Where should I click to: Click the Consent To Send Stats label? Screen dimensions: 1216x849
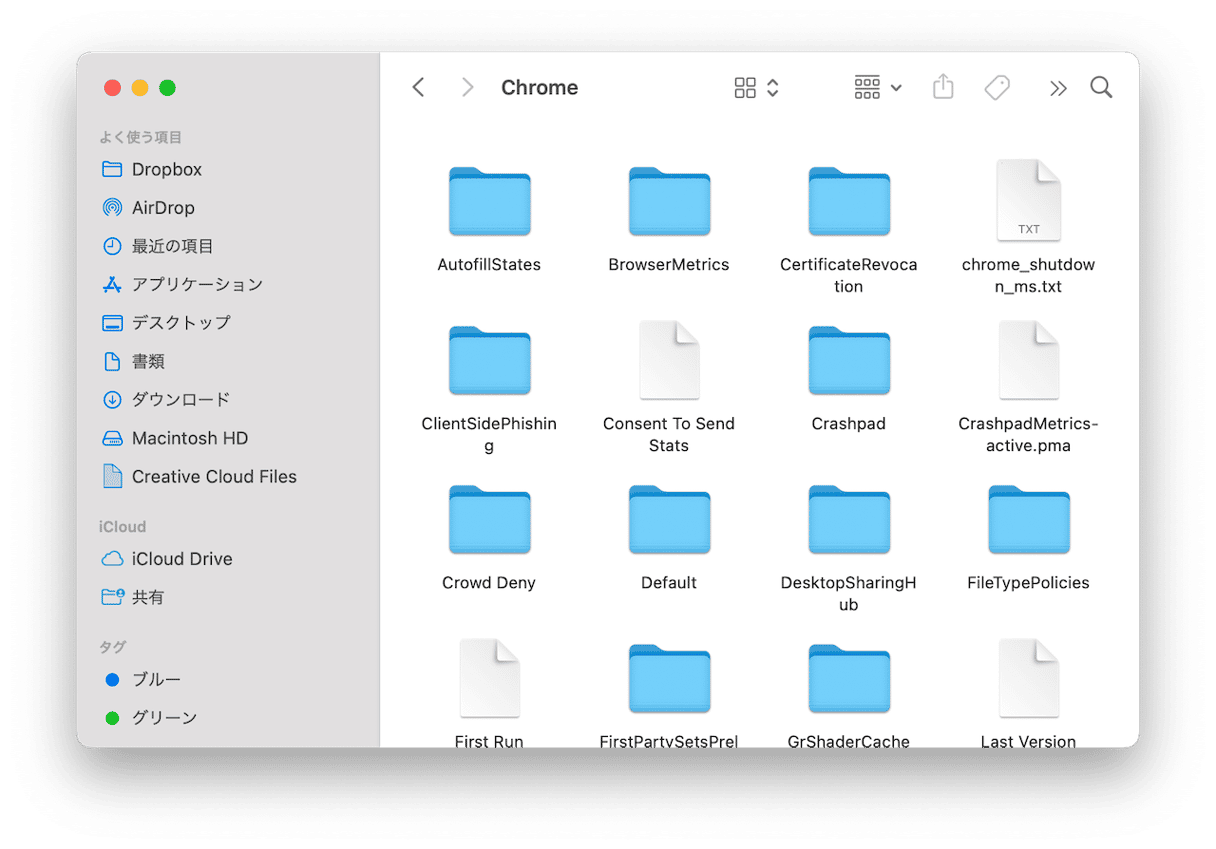pyautogui.click(x=669, y=435)
